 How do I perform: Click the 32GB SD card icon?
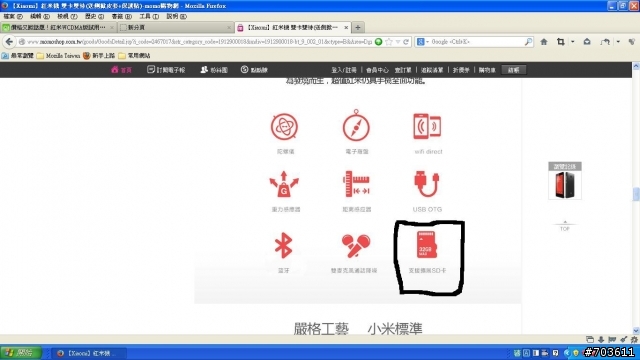427,244
